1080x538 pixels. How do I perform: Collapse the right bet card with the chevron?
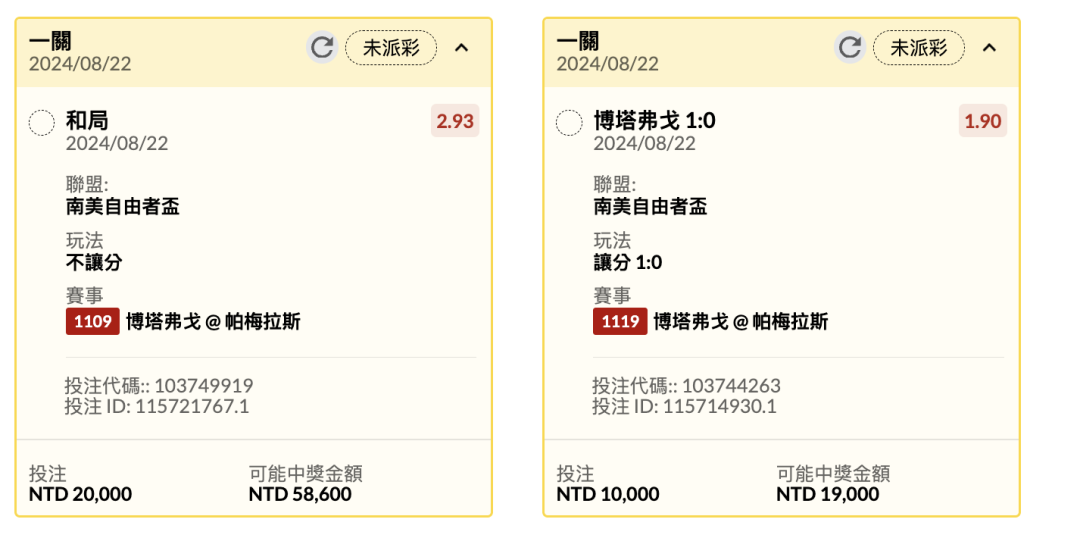click(x=989, y=48)
